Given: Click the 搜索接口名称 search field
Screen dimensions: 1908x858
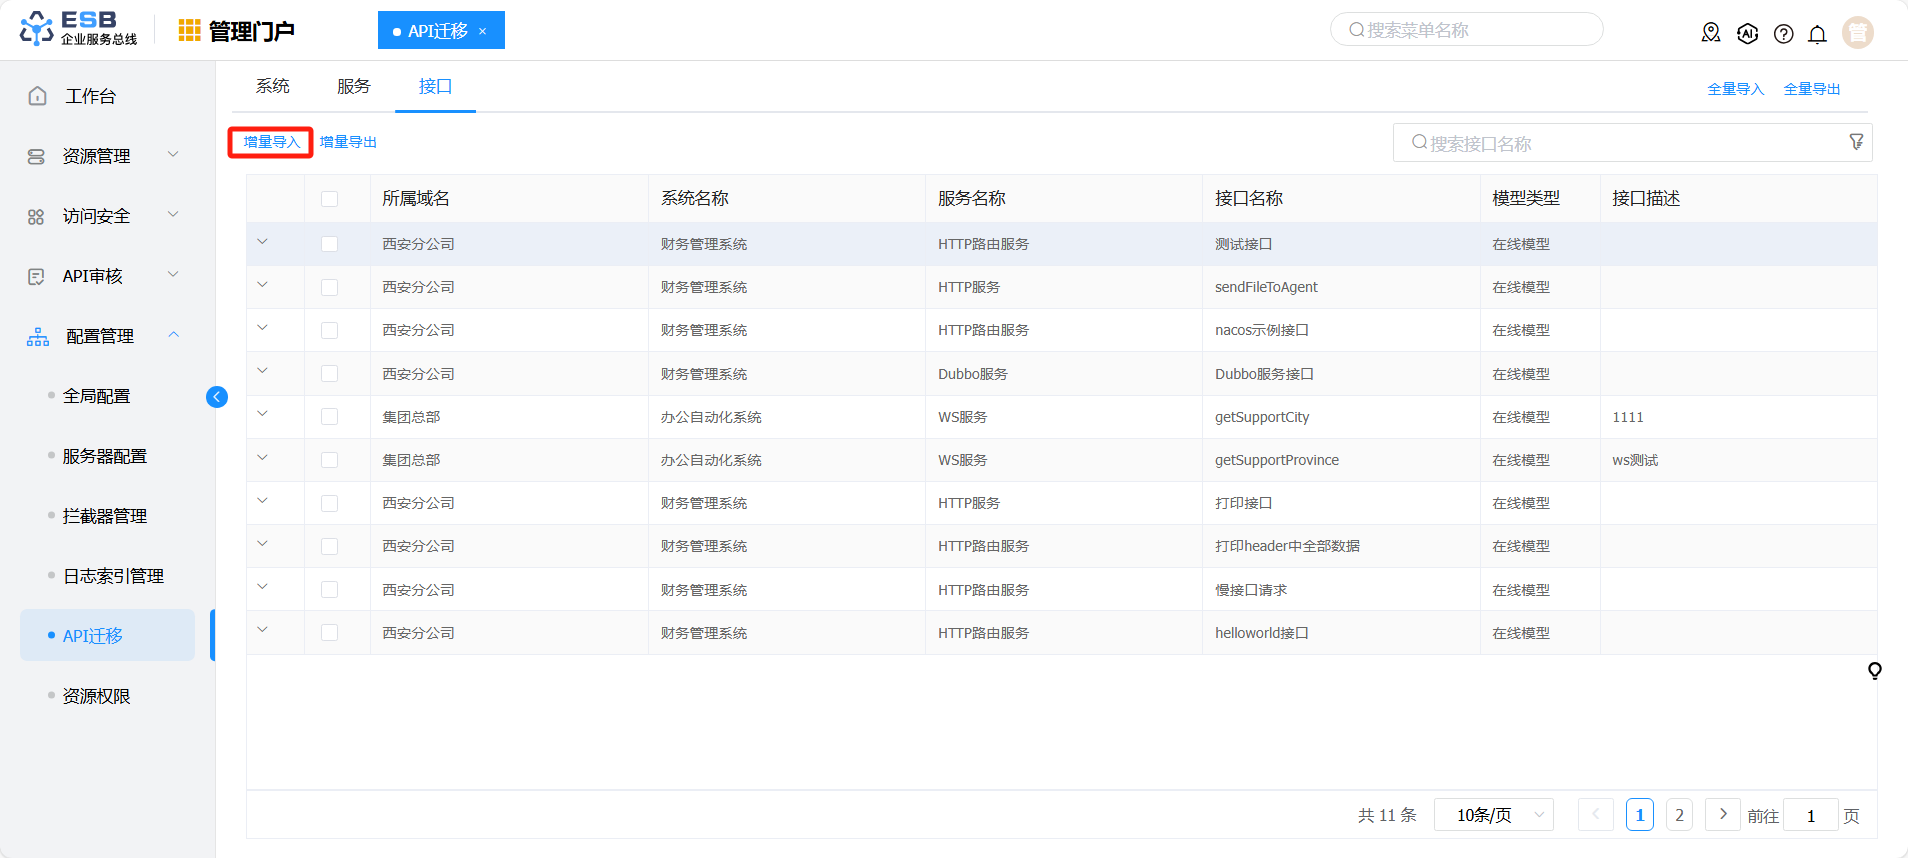Looking at the screenshot, I should [1620, 144].
